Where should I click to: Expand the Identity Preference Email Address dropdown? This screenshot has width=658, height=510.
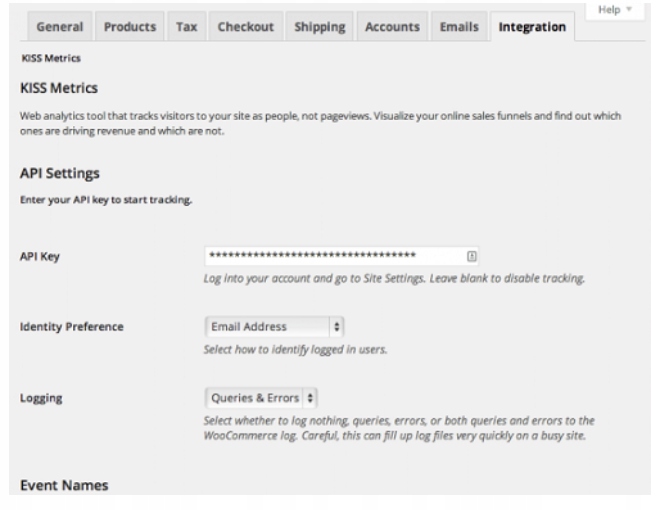[x=275, y=327]
